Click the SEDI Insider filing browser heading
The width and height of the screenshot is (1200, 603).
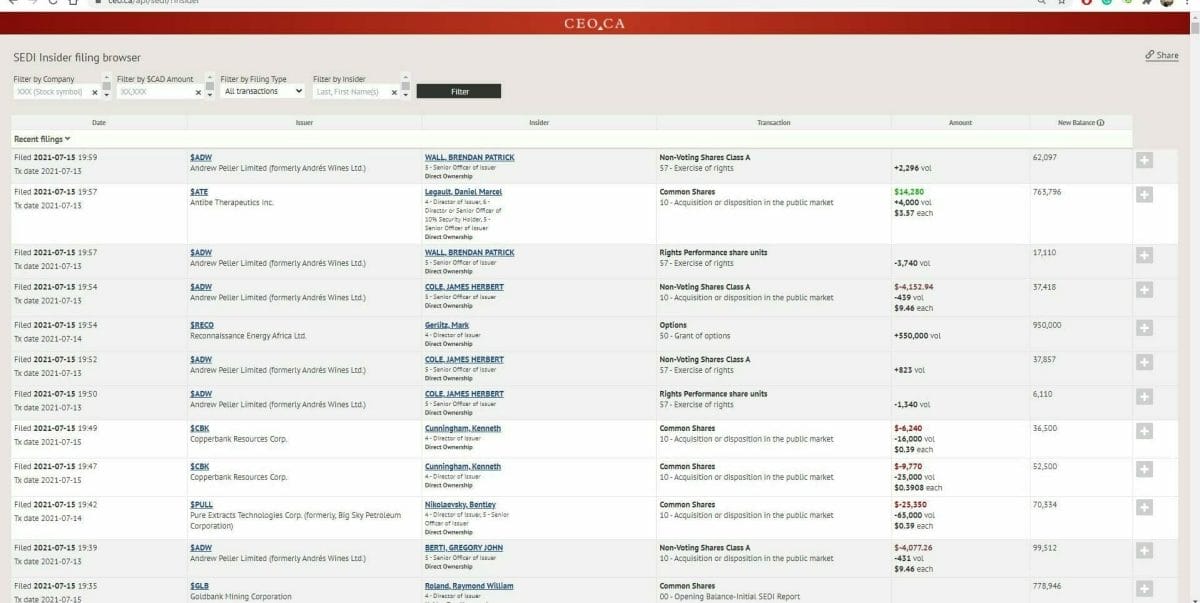click(77, 58)
